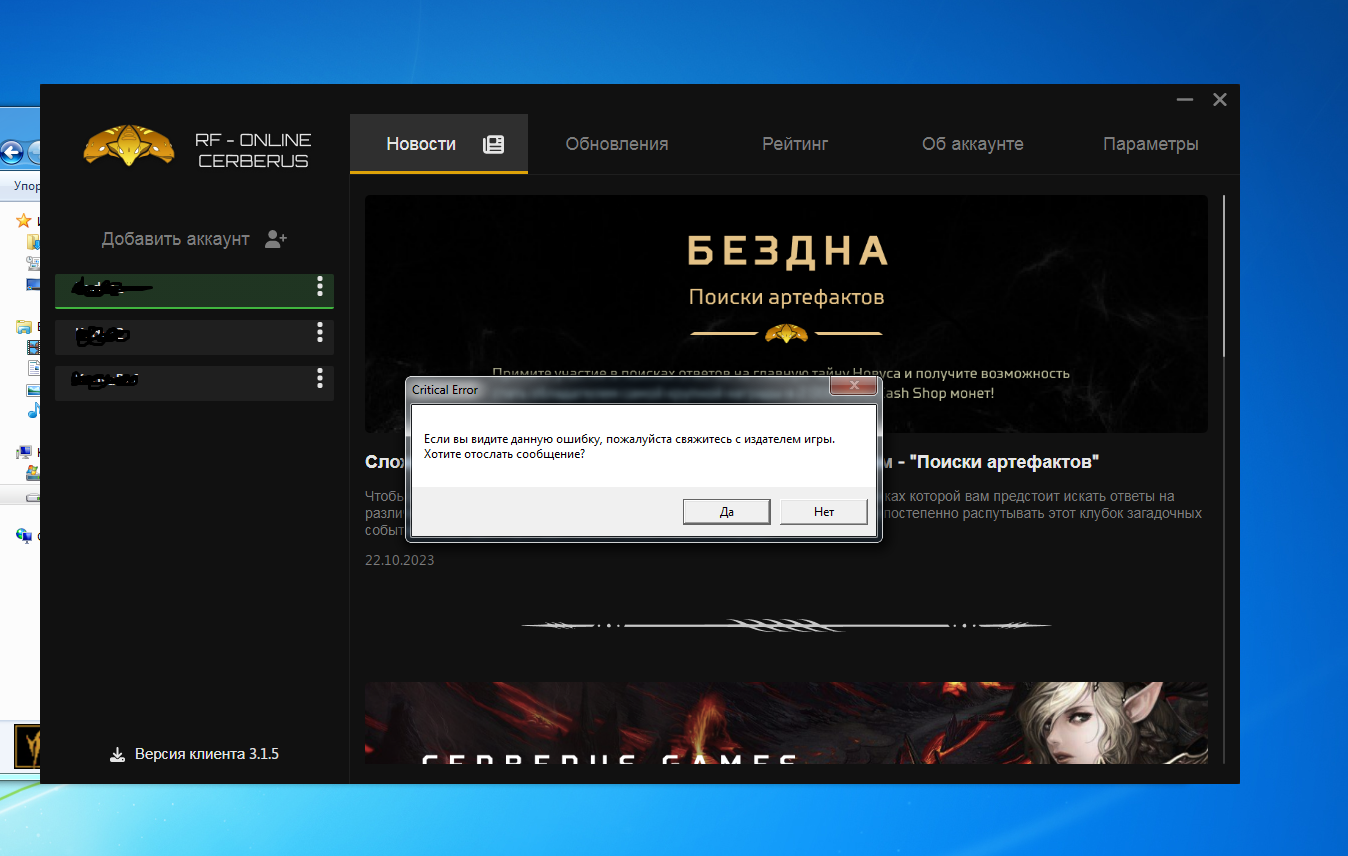
Task: Select the Об аккаунте tab
Action: (x=973, y=144)
